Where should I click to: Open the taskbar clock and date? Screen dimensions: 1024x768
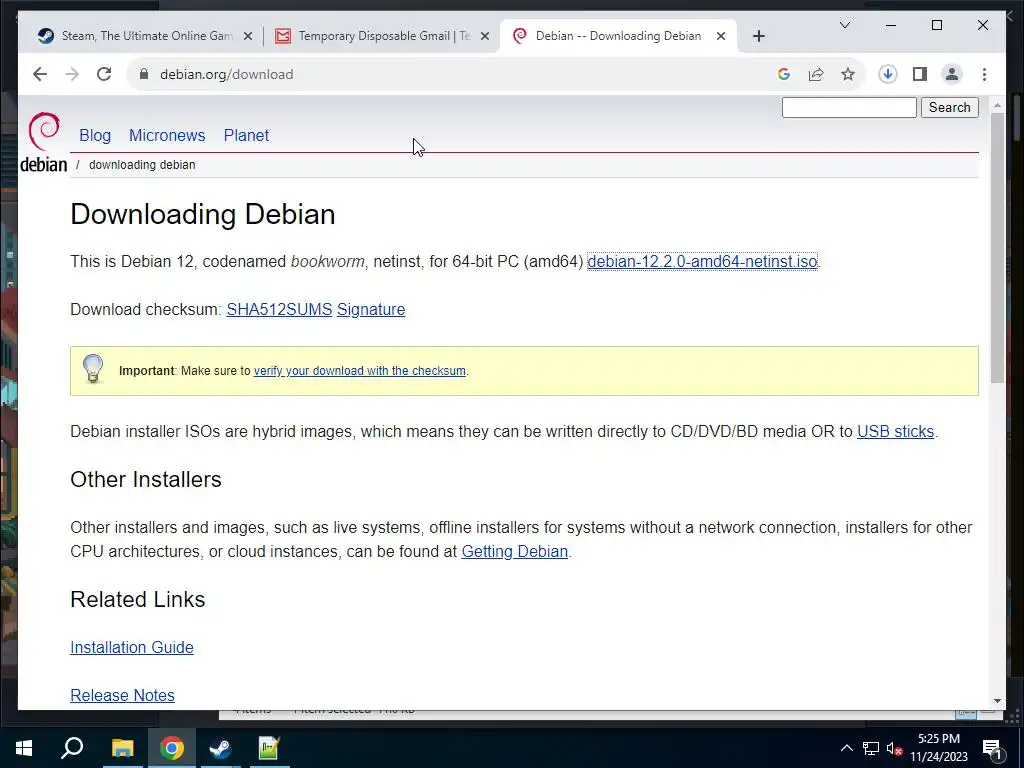(939, 748)
